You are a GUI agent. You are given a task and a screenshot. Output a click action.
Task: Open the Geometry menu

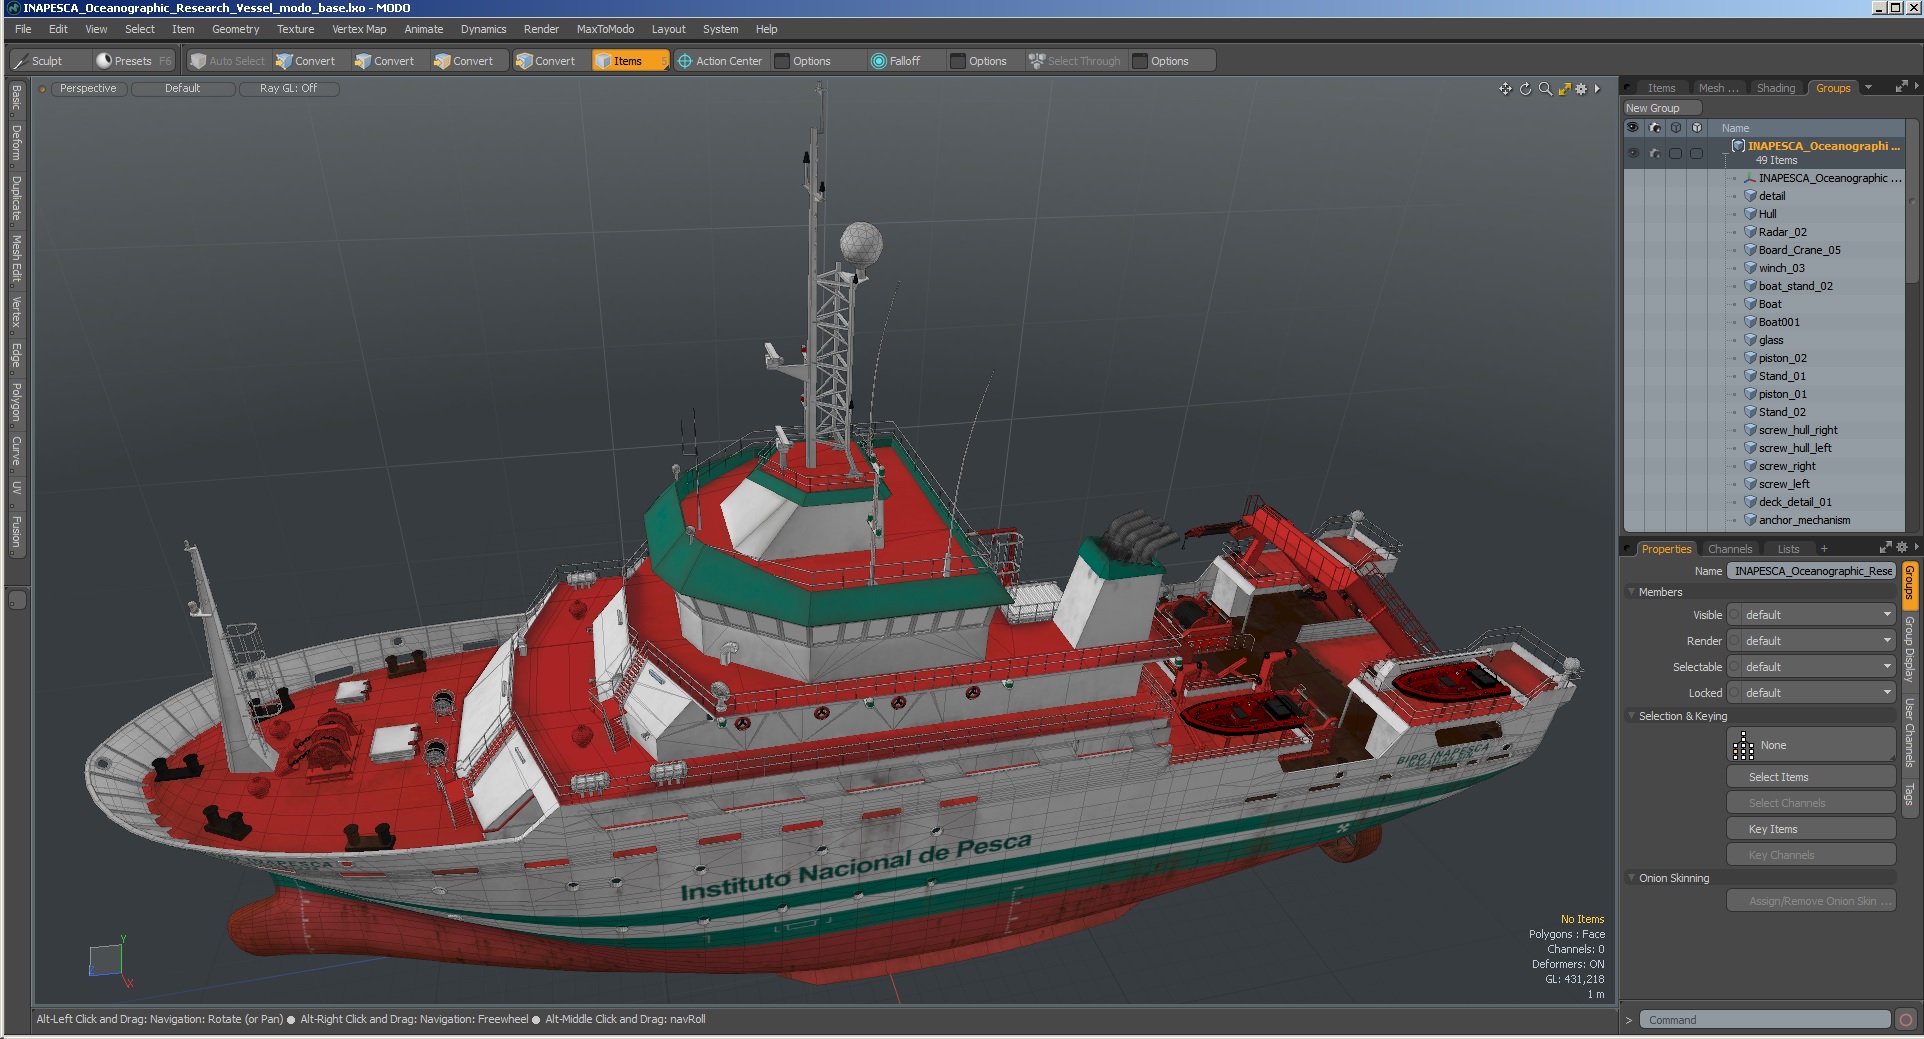235,29
